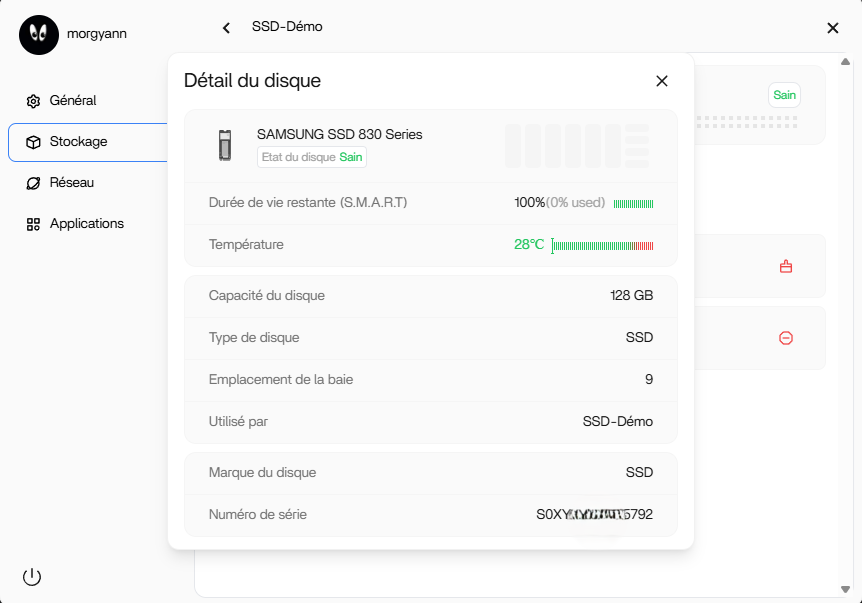Click the Réseau planet icon
This screenshot has width=862, height=603.
(x=33, y=183)
